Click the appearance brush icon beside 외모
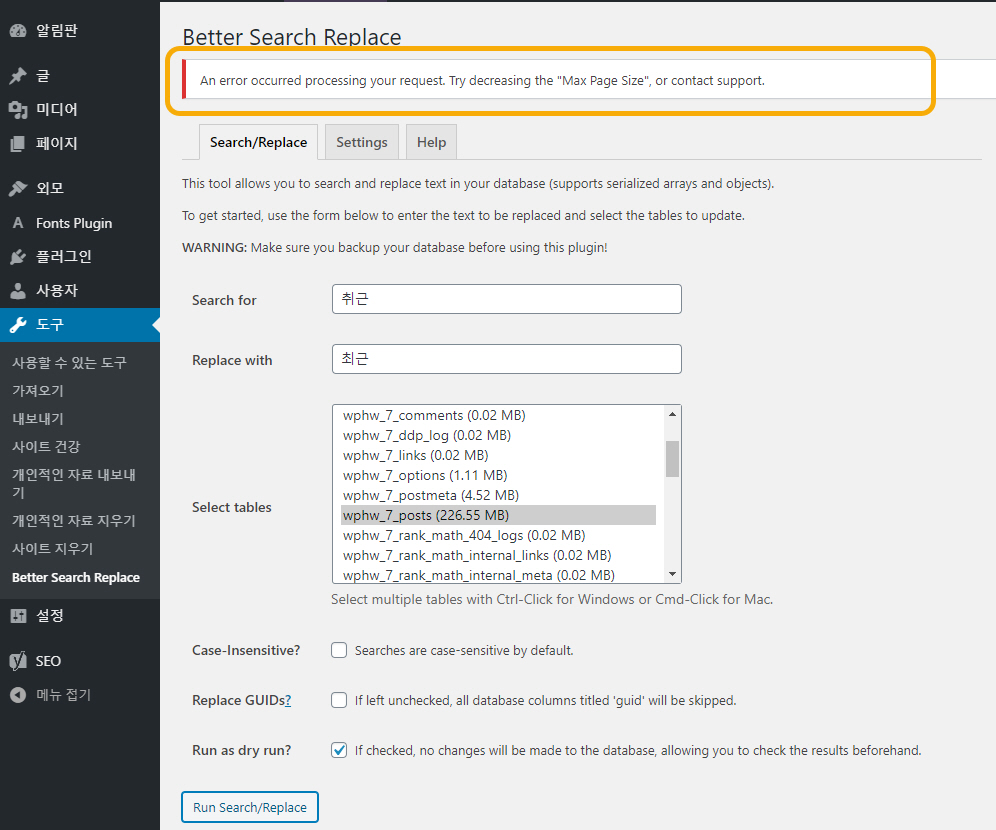Image resolution: width=996 pixels, height=830 pixels. coord(18,189)
